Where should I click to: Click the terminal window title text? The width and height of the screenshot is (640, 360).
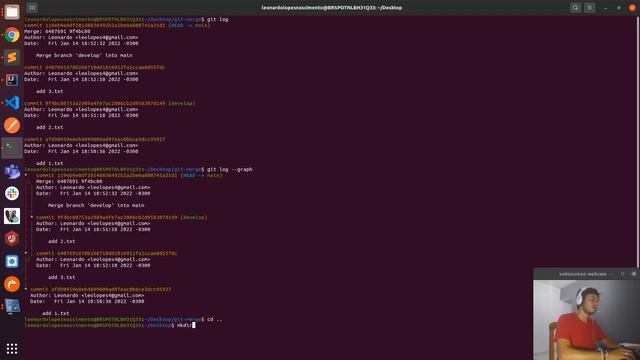click(x=331, y=8)
